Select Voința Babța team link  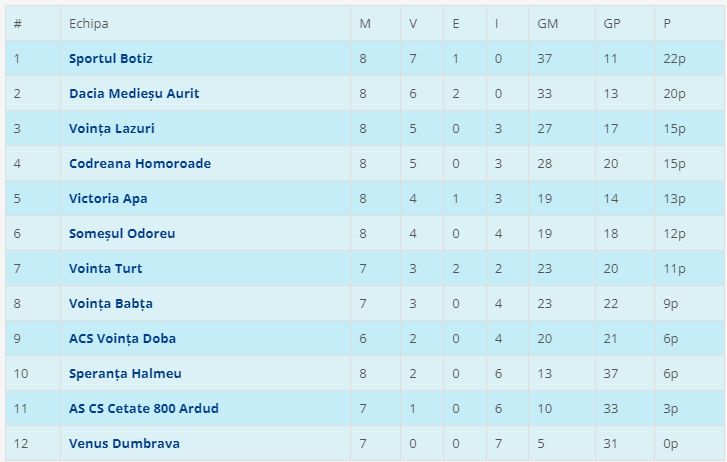point(111,304)
